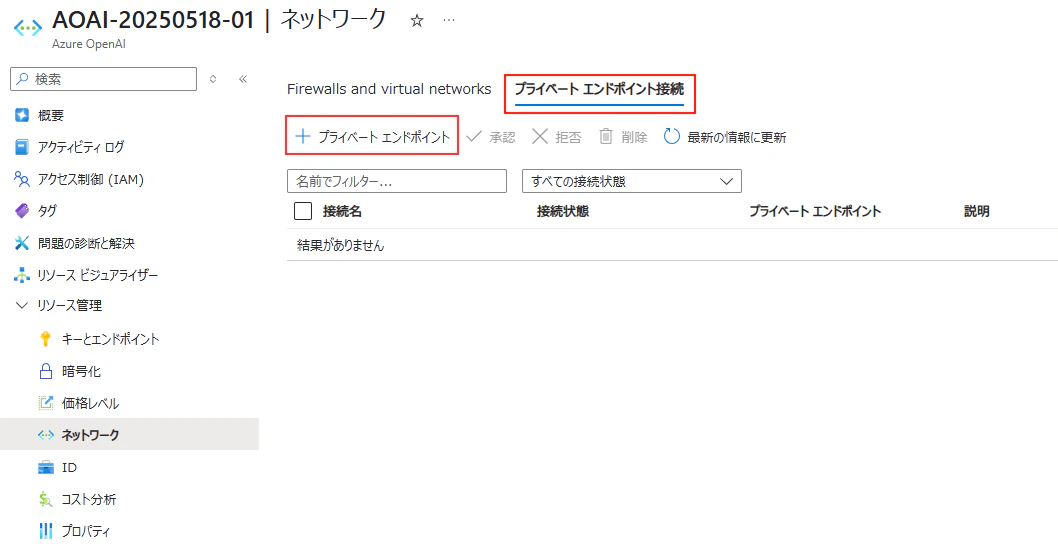Sort by the 接続名 column header
The height and width of the screenshot is (547, 1058).
[x=343, y=211]
